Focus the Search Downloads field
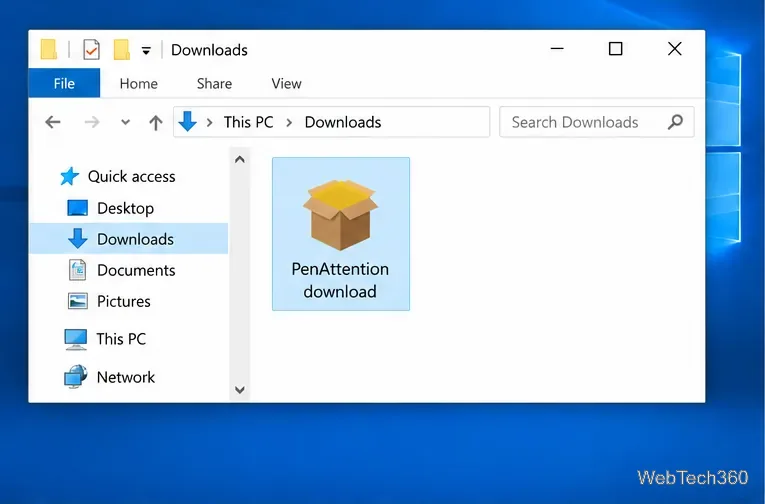The width and height of the screenshot is (765, 504). [597, 122]
